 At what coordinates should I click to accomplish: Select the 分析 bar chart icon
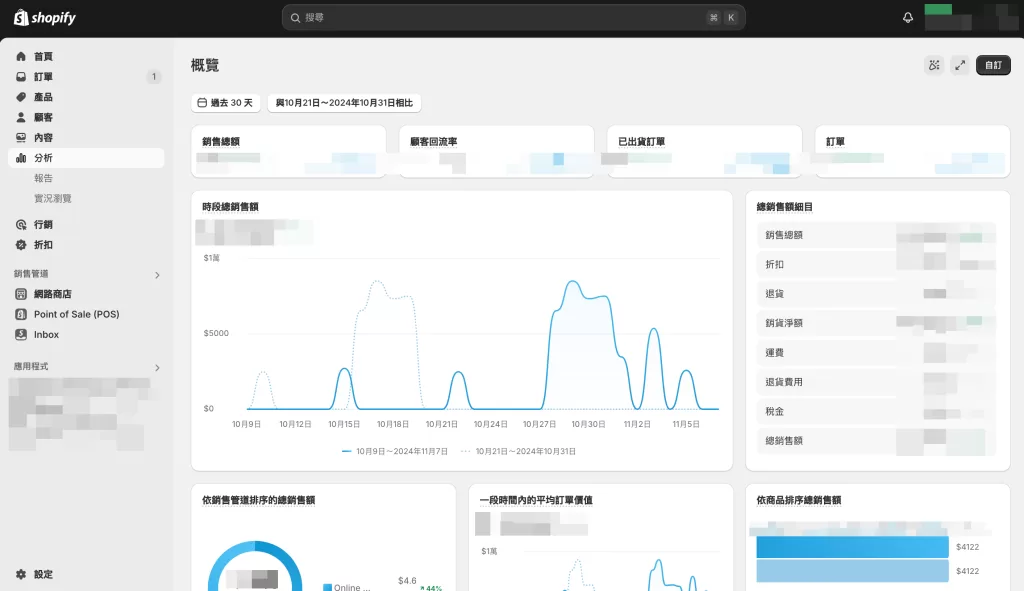21,157
